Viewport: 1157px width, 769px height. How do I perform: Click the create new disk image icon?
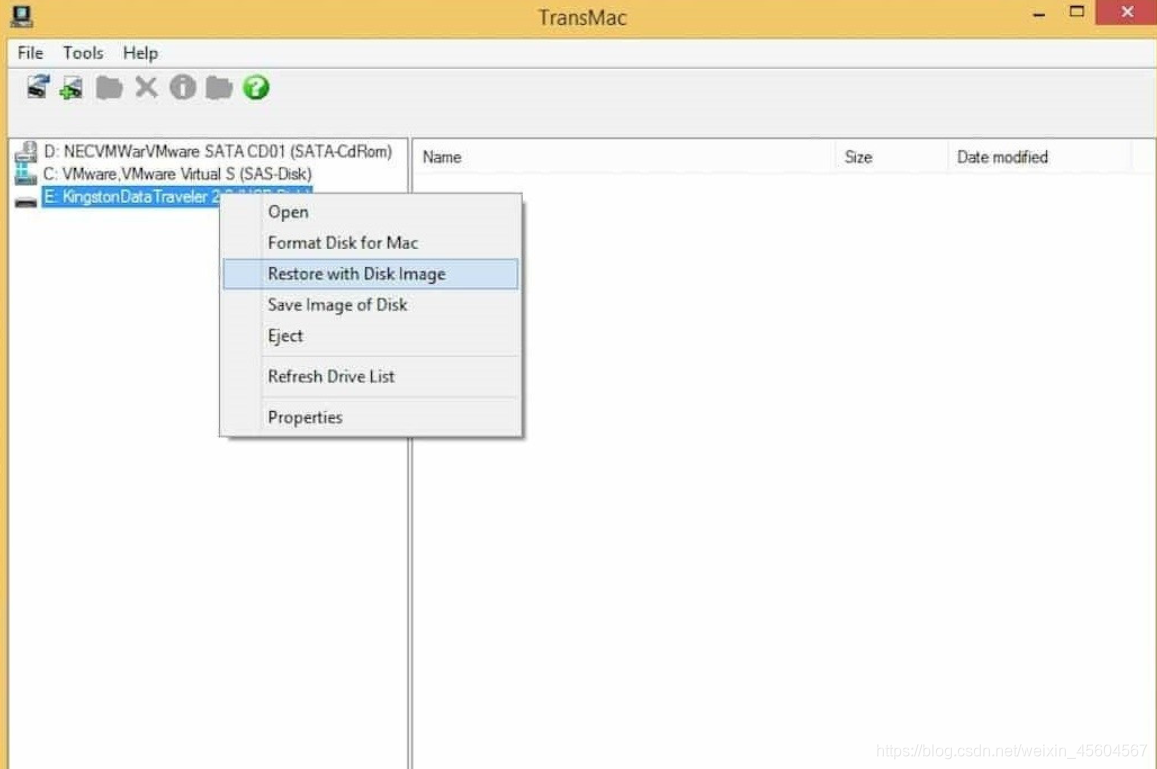72,87
